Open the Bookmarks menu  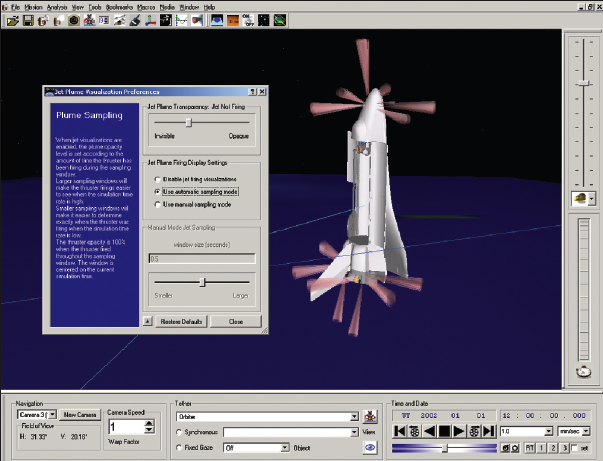(x=119, y=7)
